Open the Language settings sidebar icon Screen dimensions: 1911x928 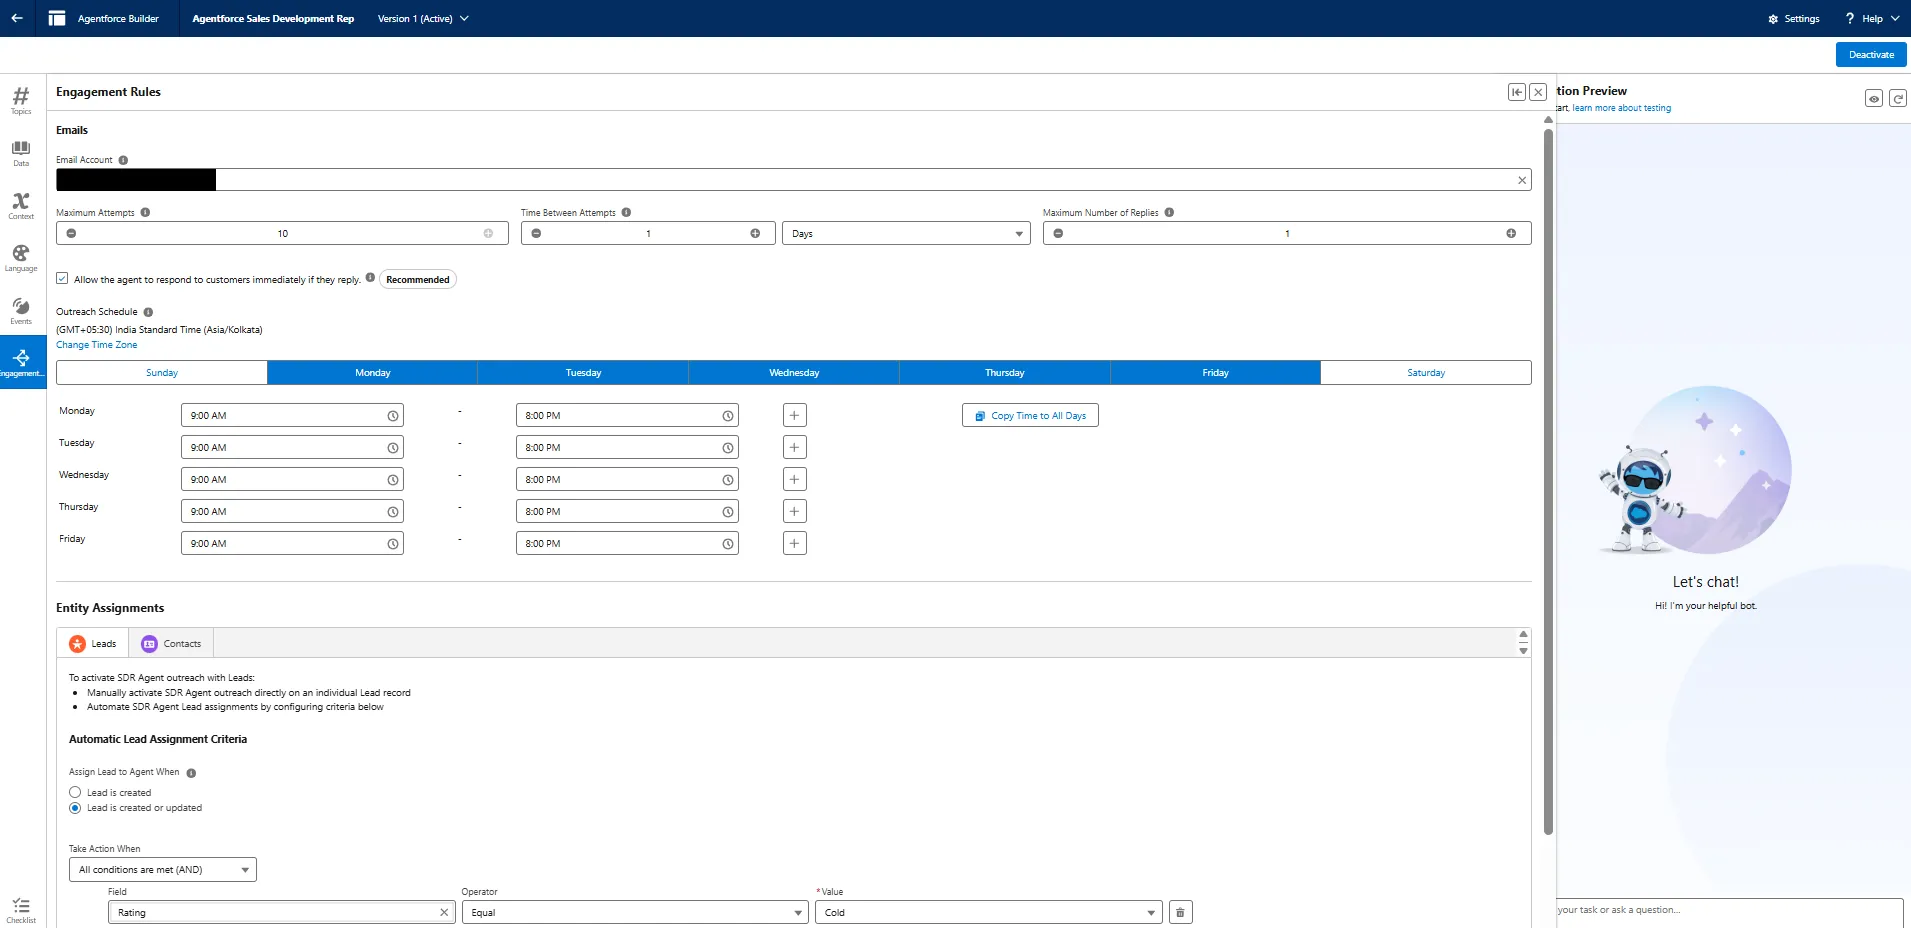point(21,257)
